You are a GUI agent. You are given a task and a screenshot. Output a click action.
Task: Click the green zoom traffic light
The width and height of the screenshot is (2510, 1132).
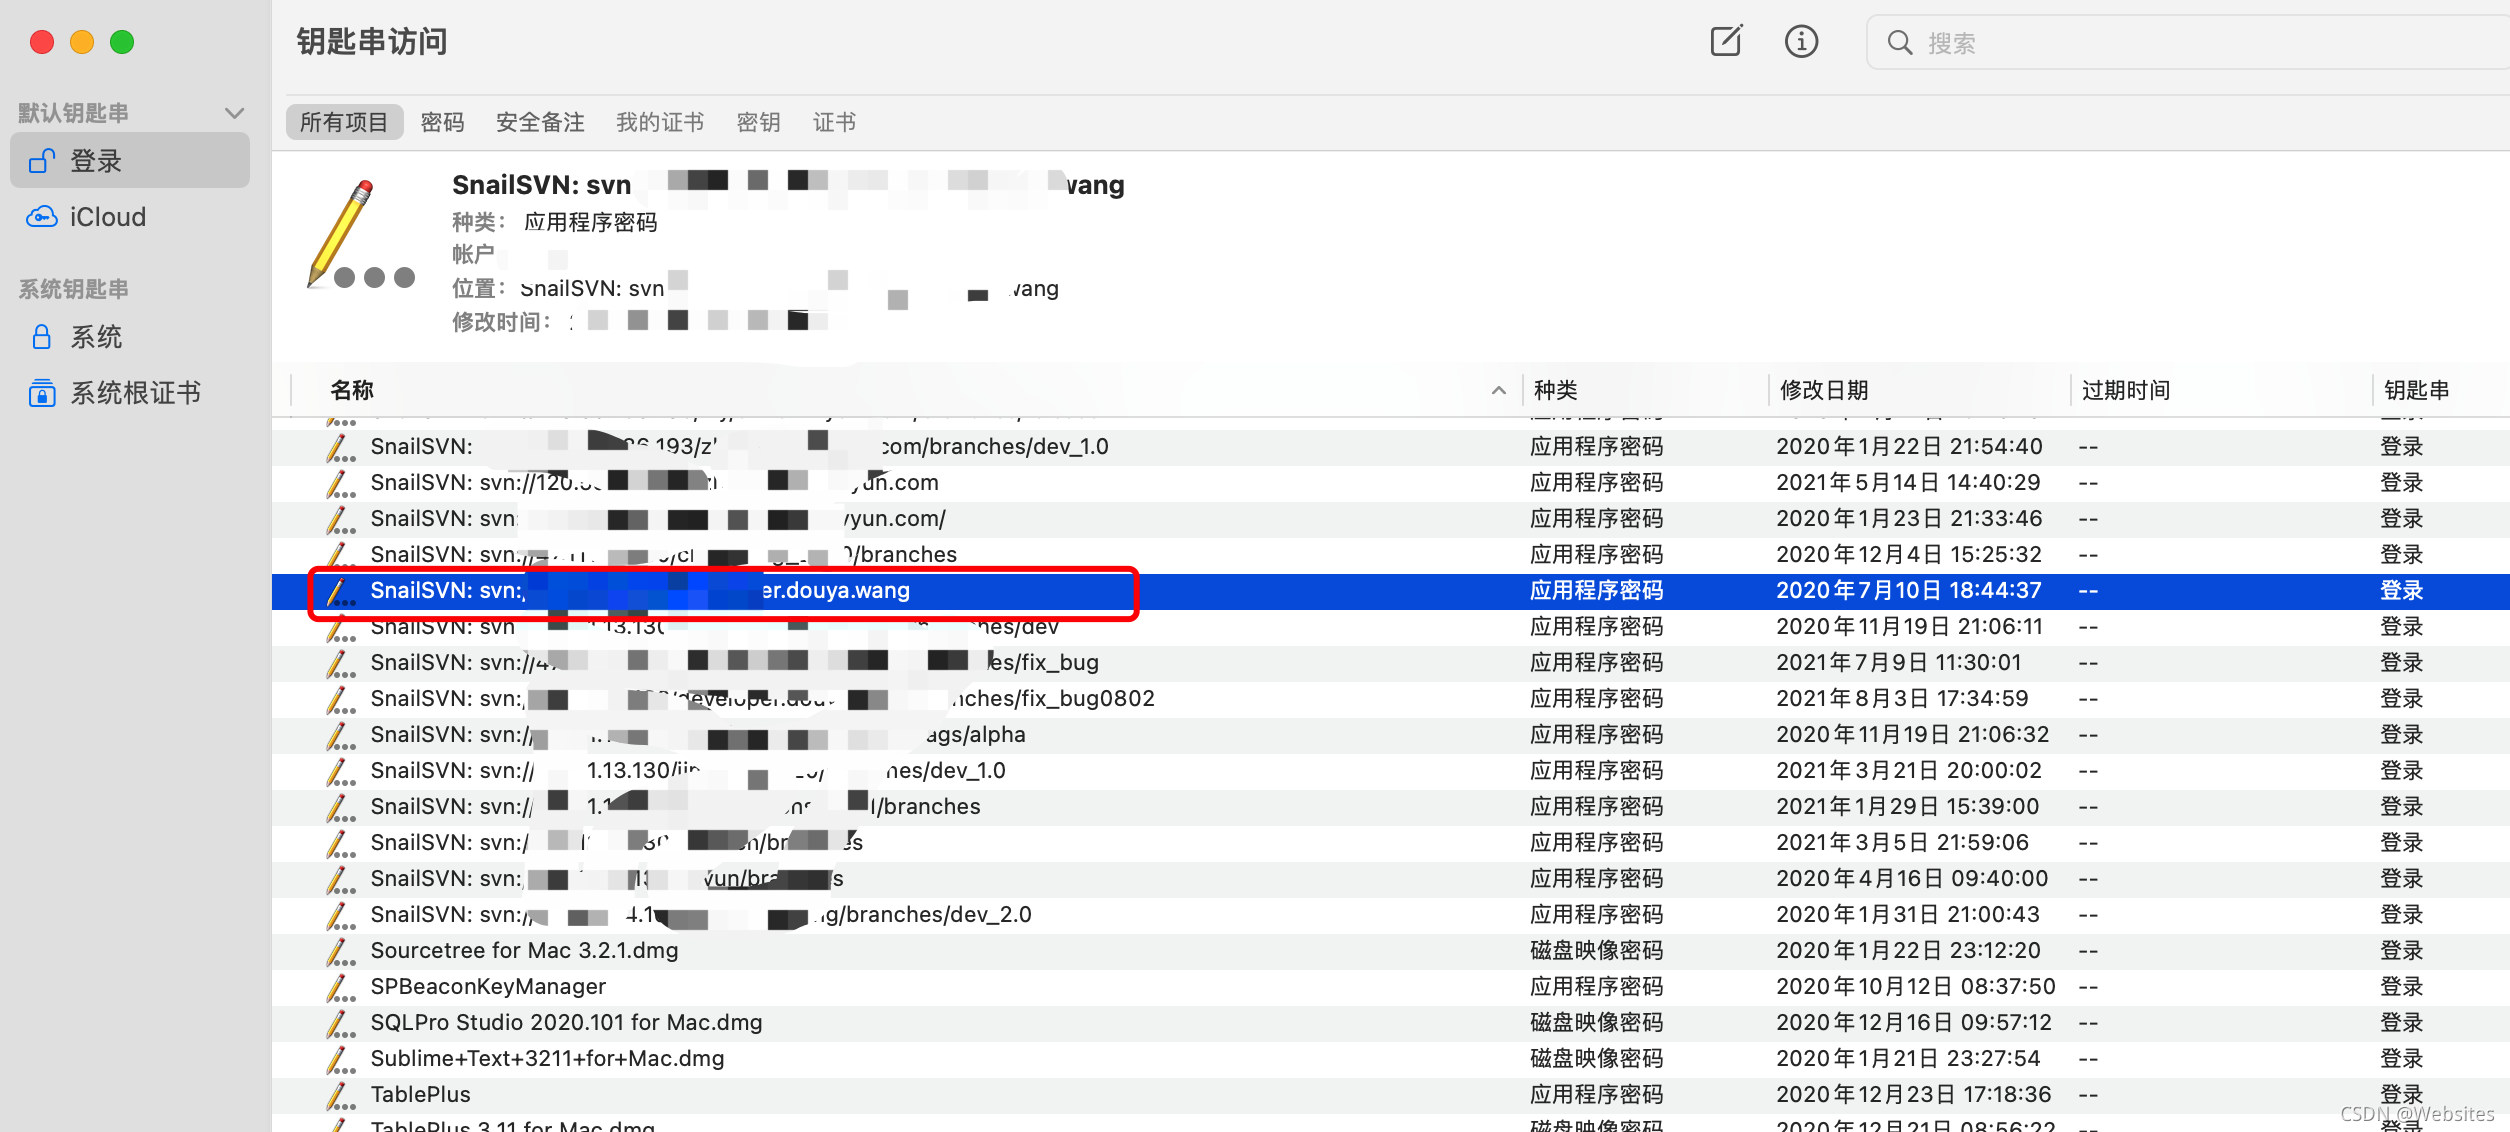(122, 42)
